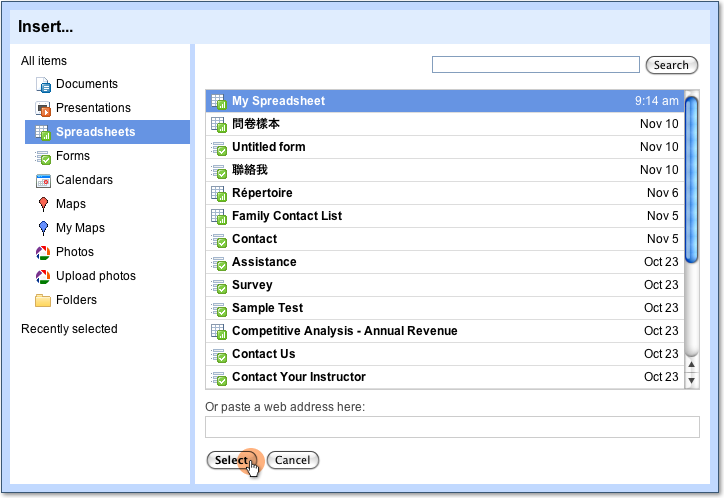Click form icon beside Contact Us

(218, 355)
